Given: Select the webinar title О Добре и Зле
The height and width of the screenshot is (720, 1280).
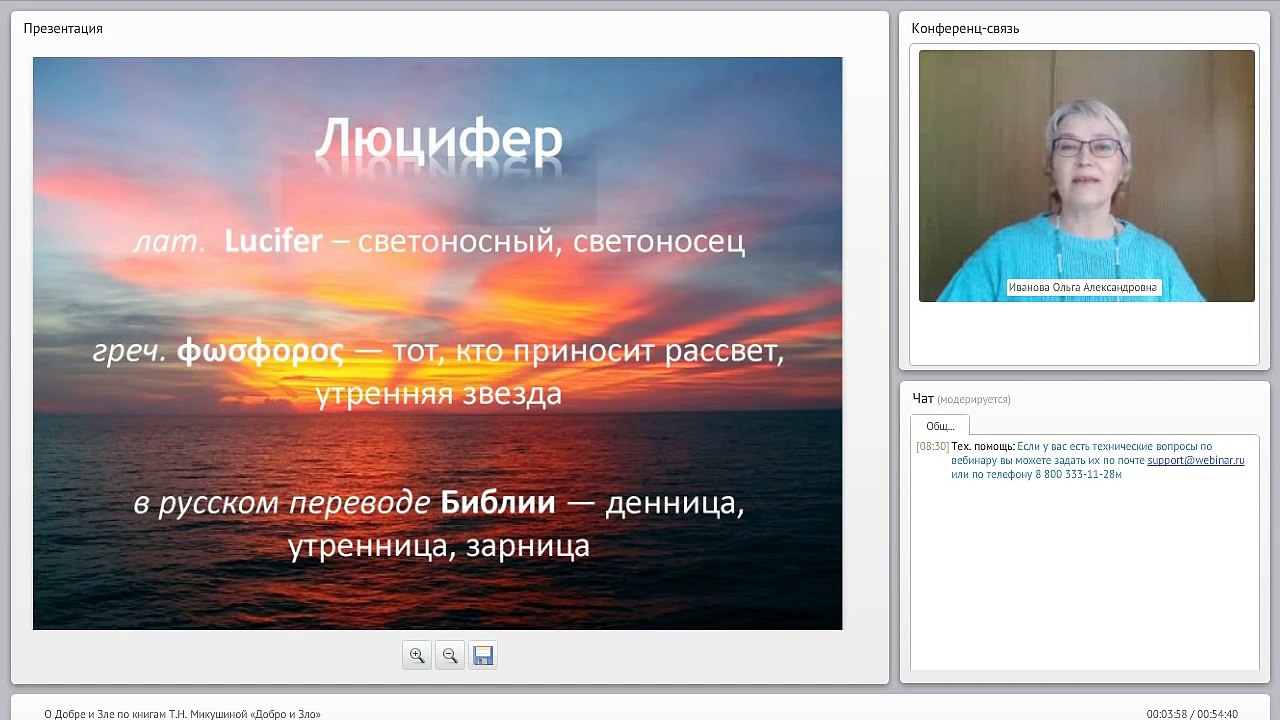Looking at the screenshot, I should (182, 714).
